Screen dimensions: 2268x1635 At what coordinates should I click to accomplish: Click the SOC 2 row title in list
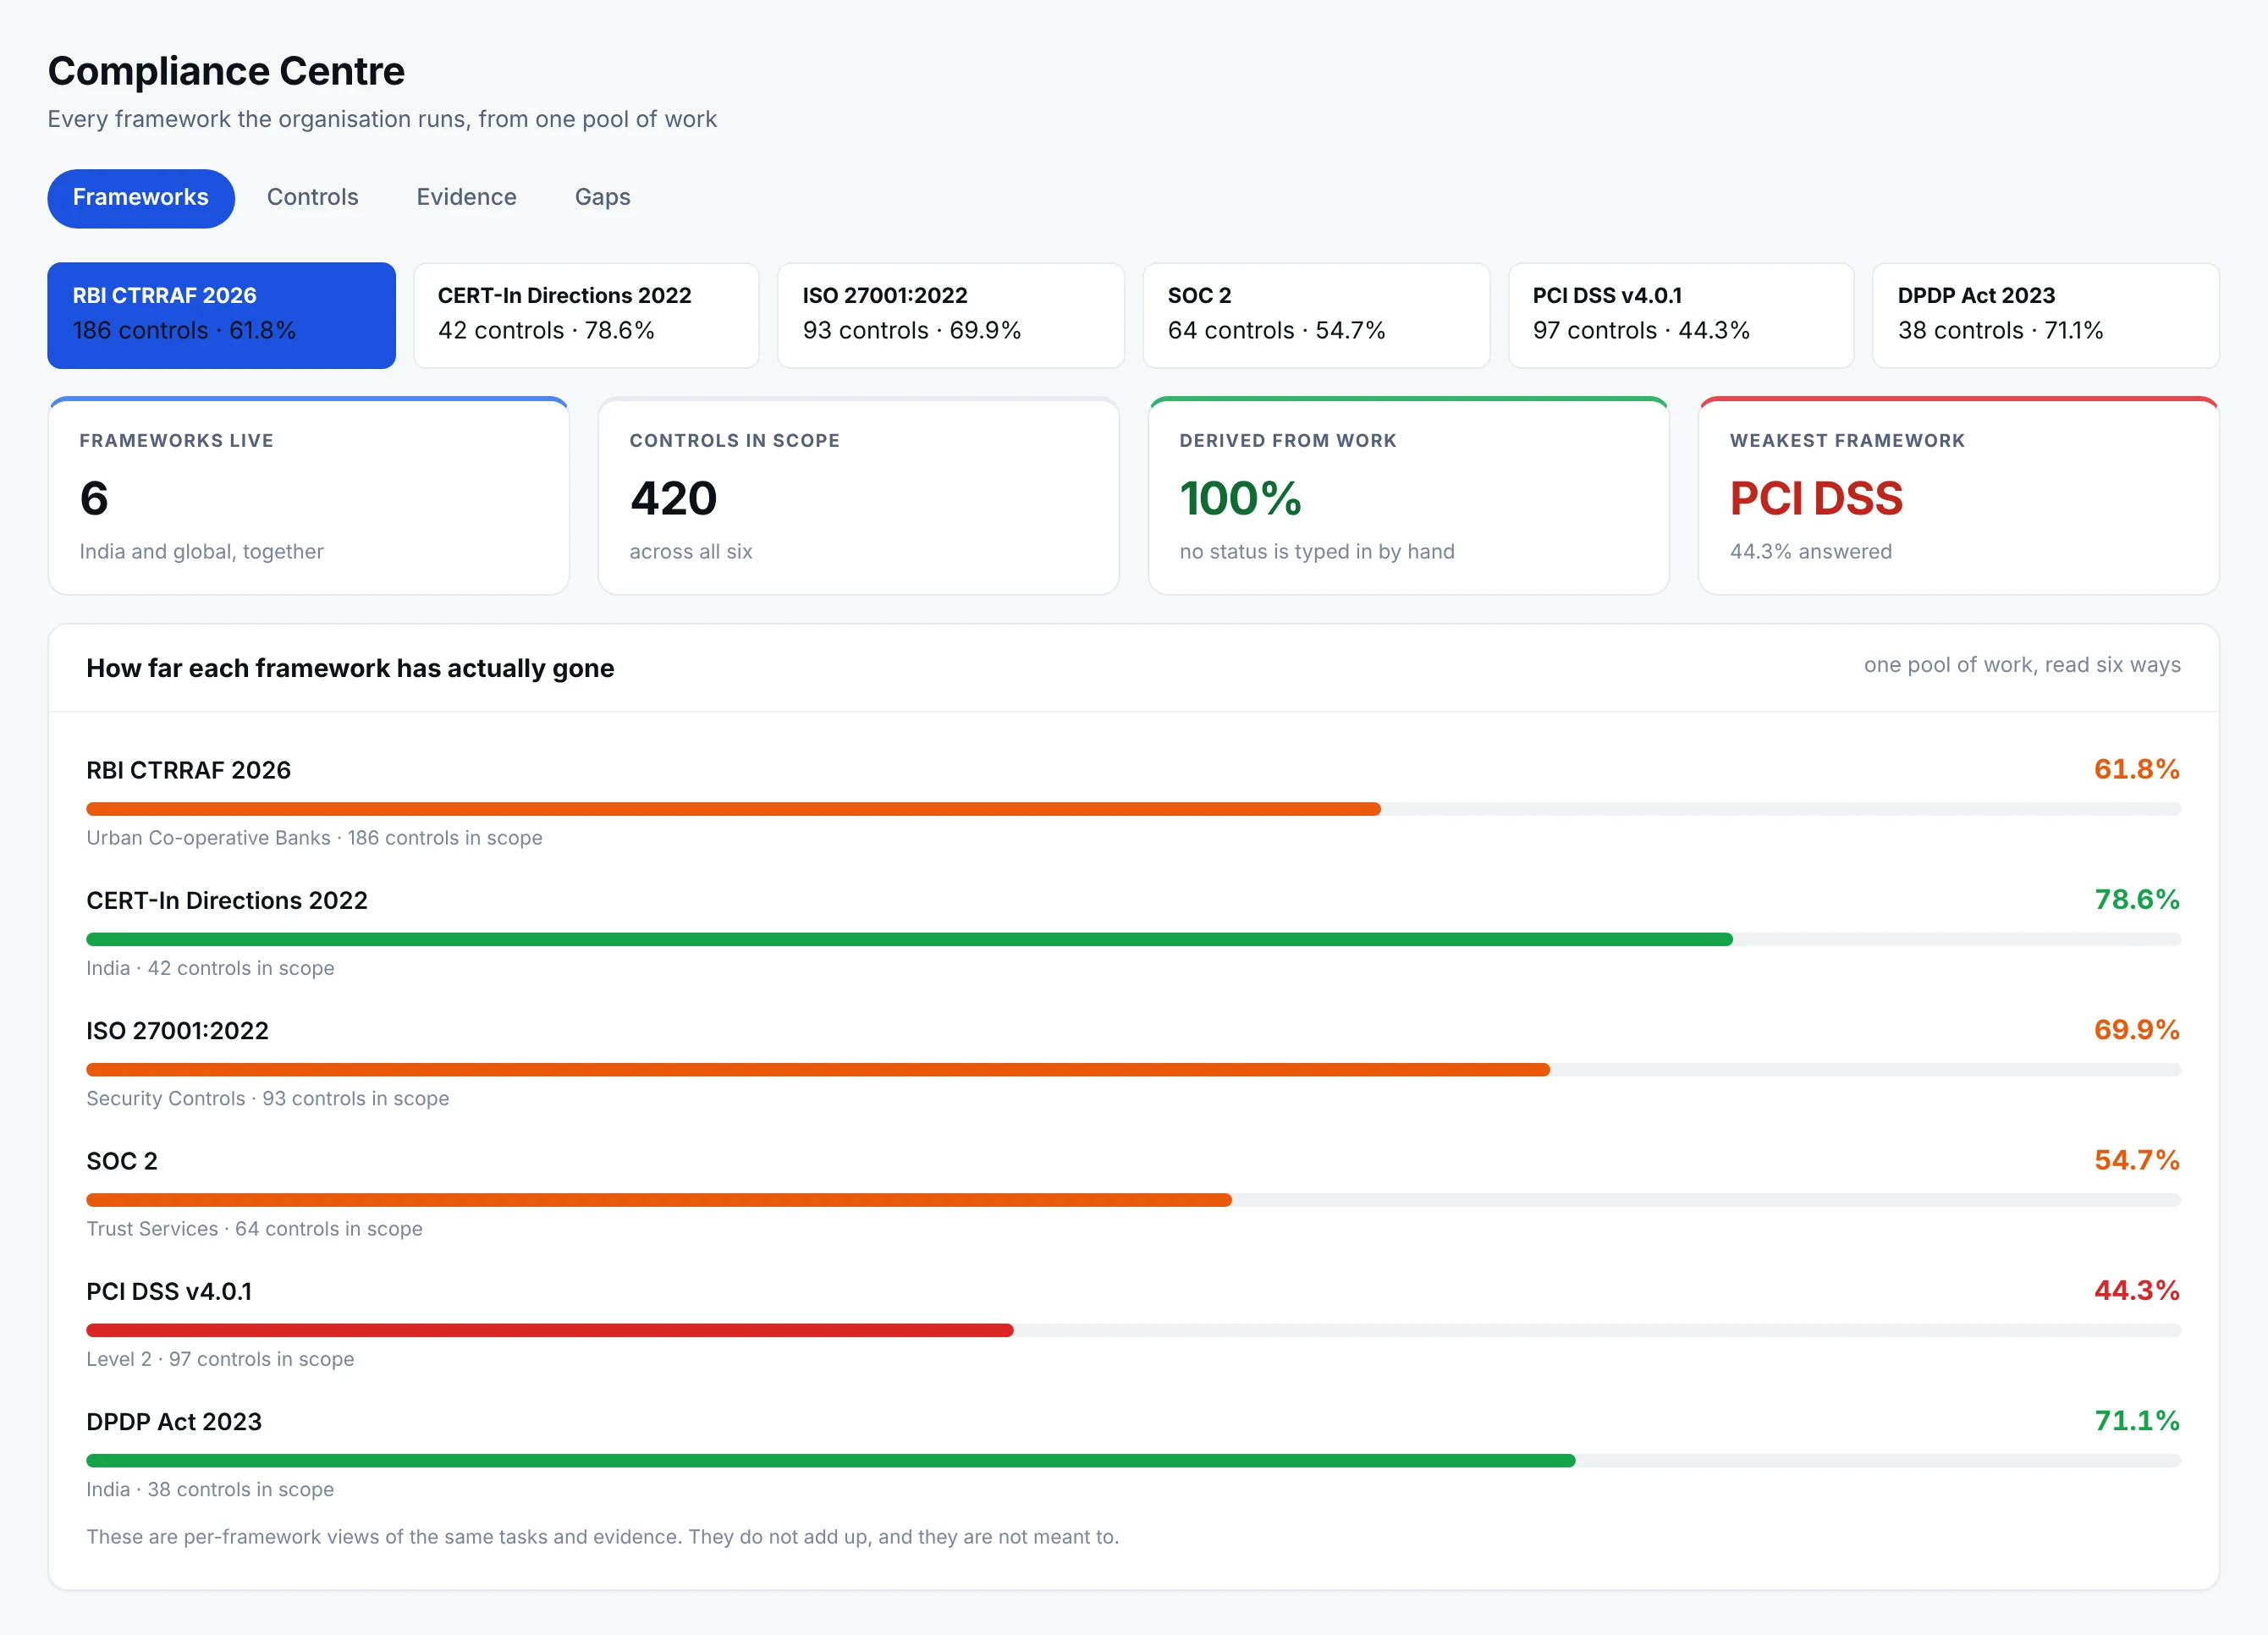coord(122,1161)
